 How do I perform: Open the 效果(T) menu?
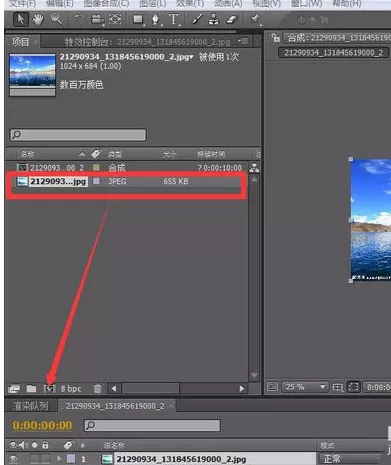point(190,4)
